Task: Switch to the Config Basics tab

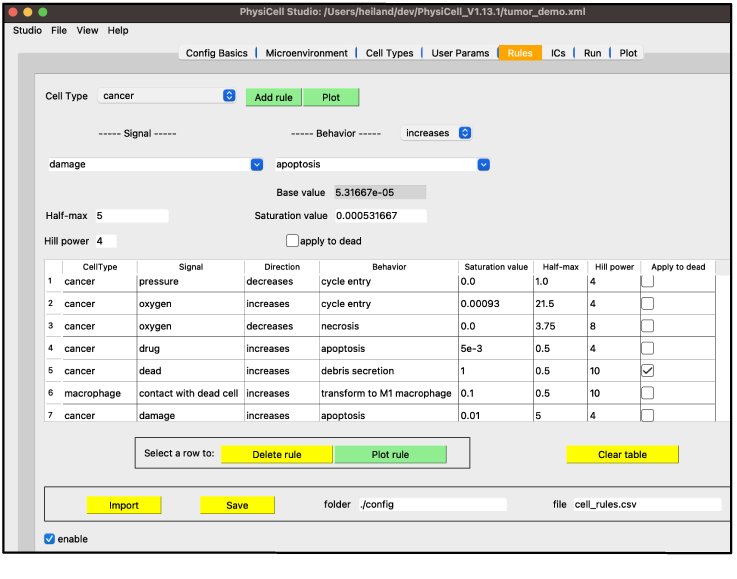Action: tap(217, 53)
